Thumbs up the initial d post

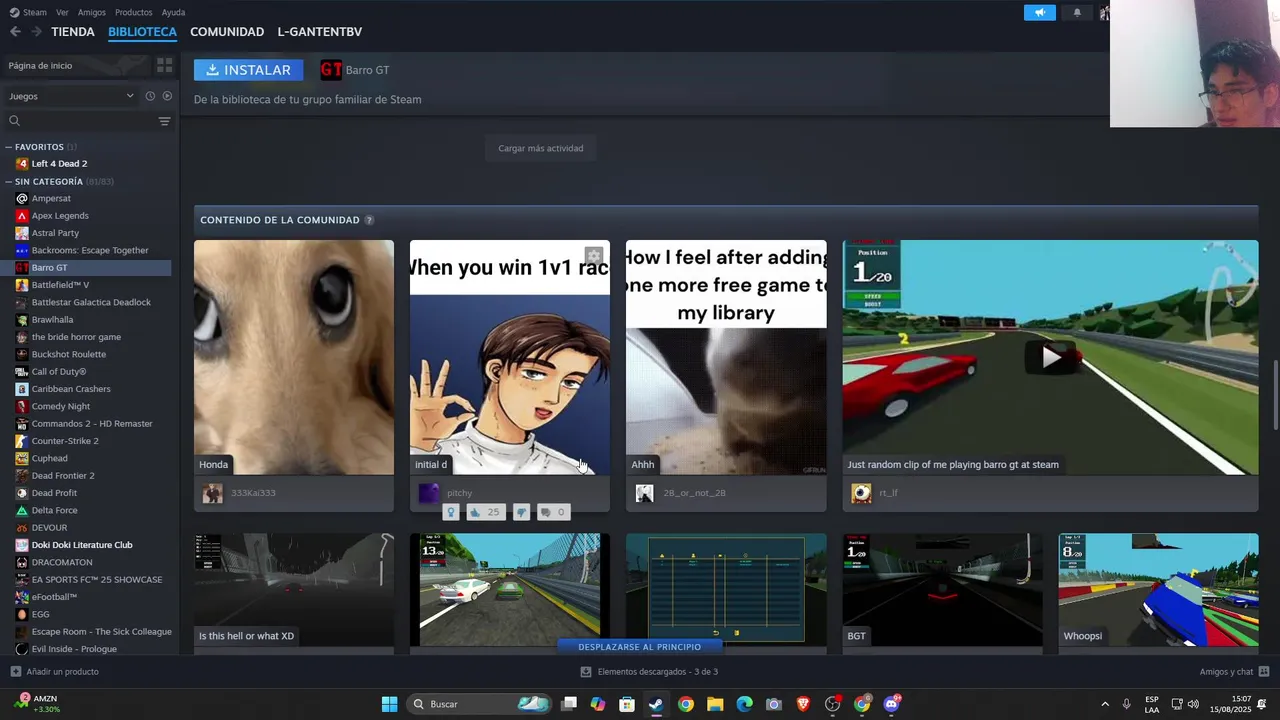(x=484, y=512)
